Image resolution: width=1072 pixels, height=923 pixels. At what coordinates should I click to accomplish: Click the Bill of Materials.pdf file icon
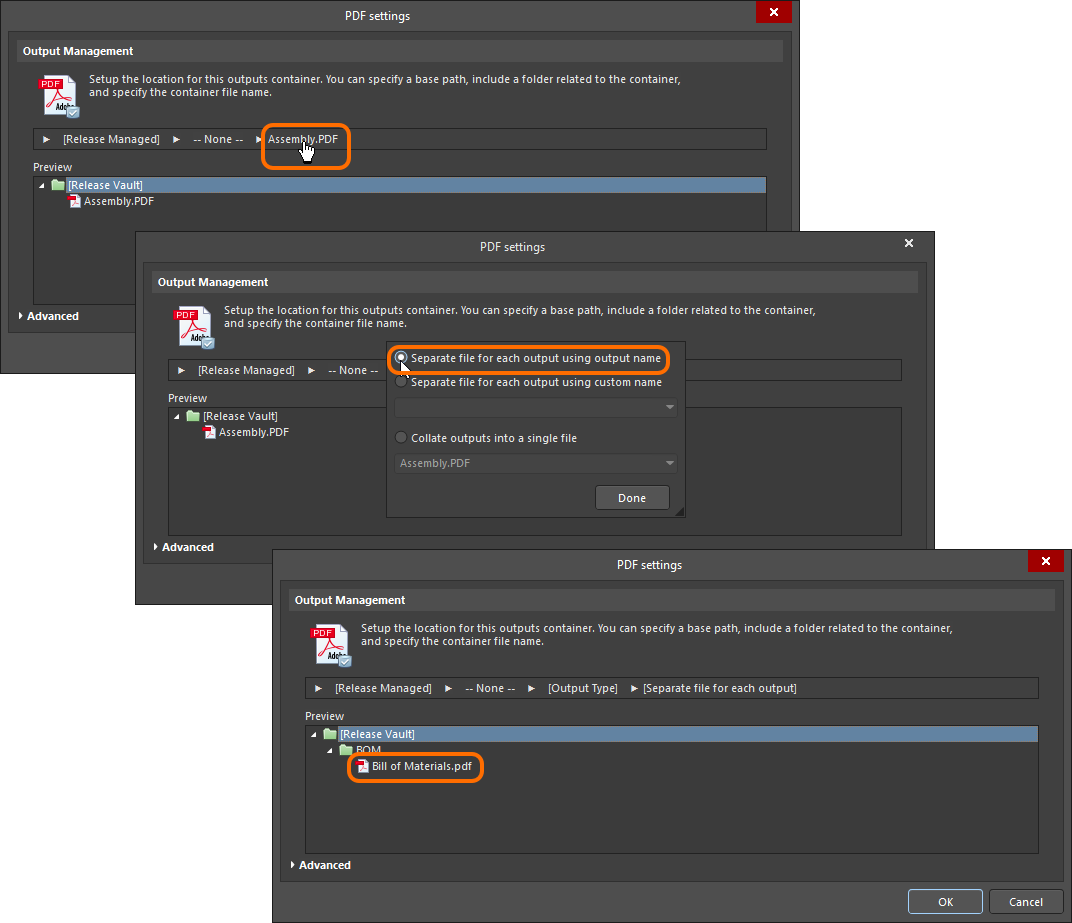[363, 767]
